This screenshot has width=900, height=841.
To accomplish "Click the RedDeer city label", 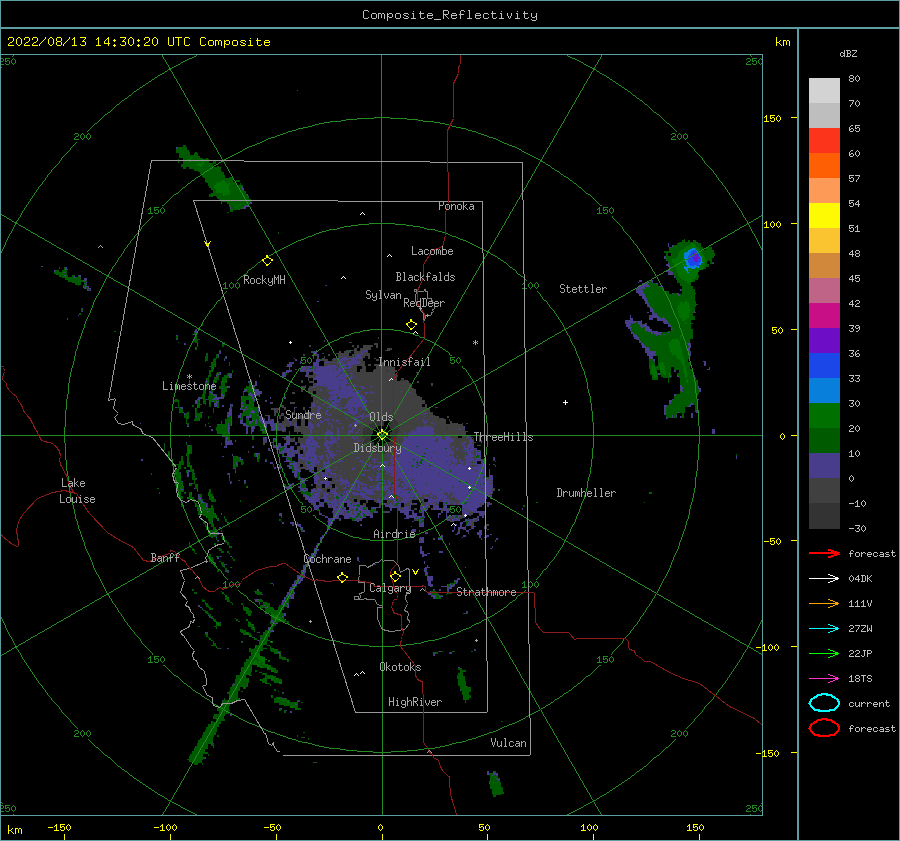I will 424,303.
